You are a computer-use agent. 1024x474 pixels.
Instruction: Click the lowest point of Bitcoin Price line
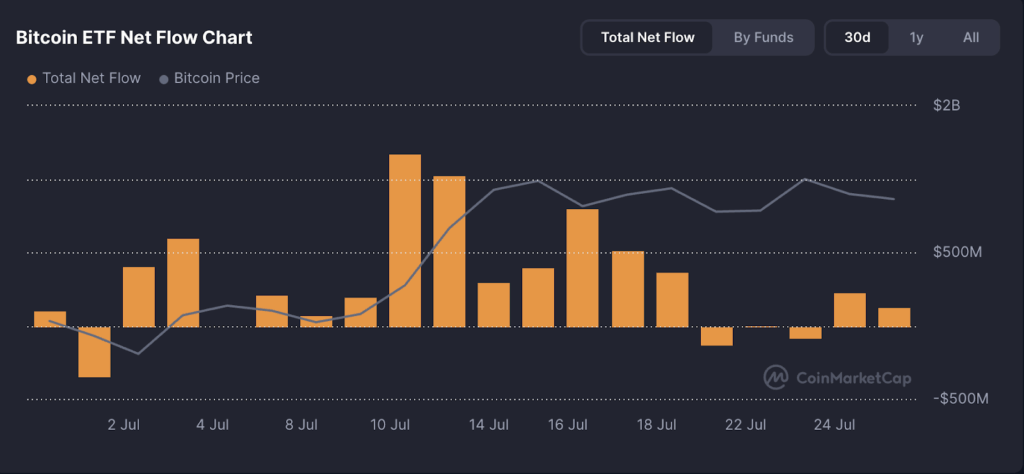(x=138, y=353)
